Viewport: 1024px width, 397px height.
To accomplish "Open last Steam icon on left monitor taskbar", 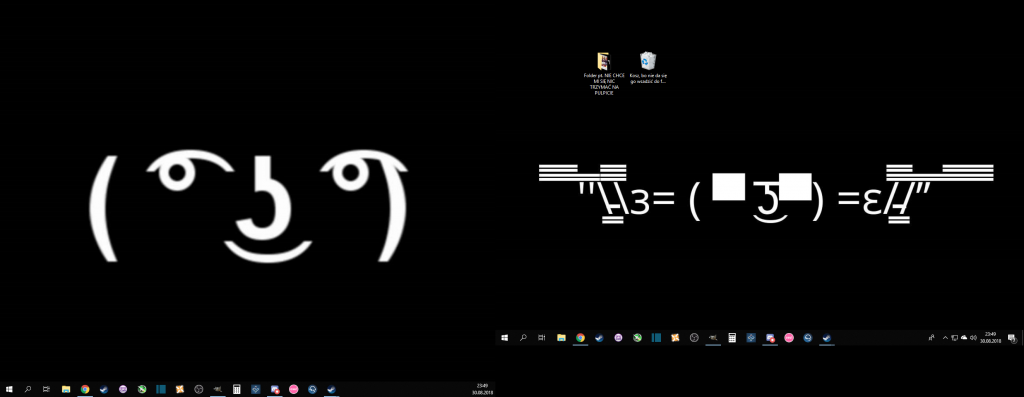I will [x=331, y=389].
